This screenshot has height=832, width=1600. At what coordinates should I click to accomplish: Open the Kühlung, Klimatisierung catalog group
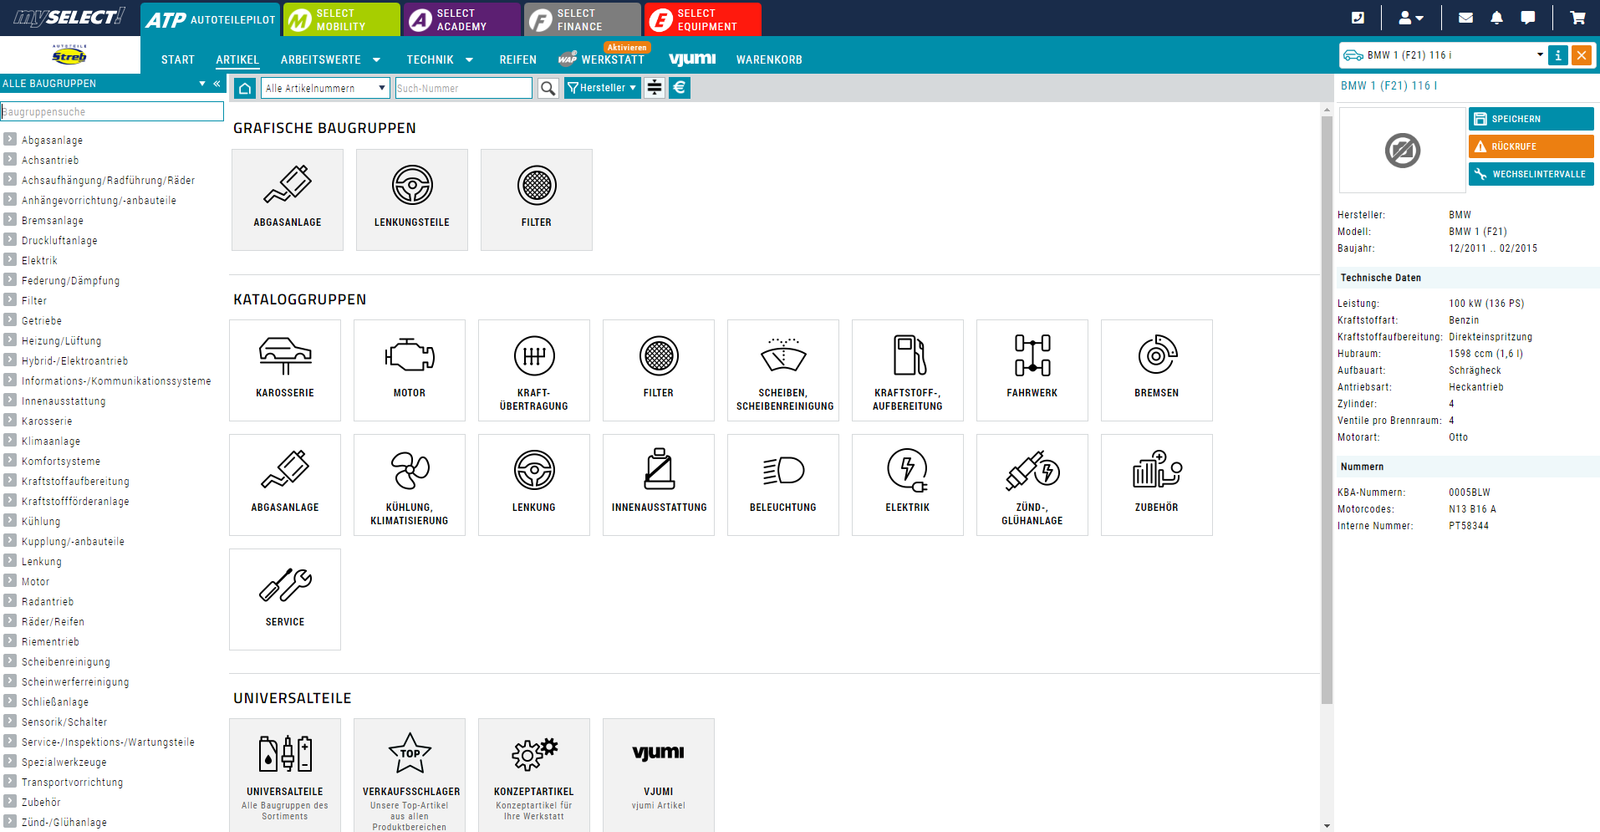pos(409,485)
